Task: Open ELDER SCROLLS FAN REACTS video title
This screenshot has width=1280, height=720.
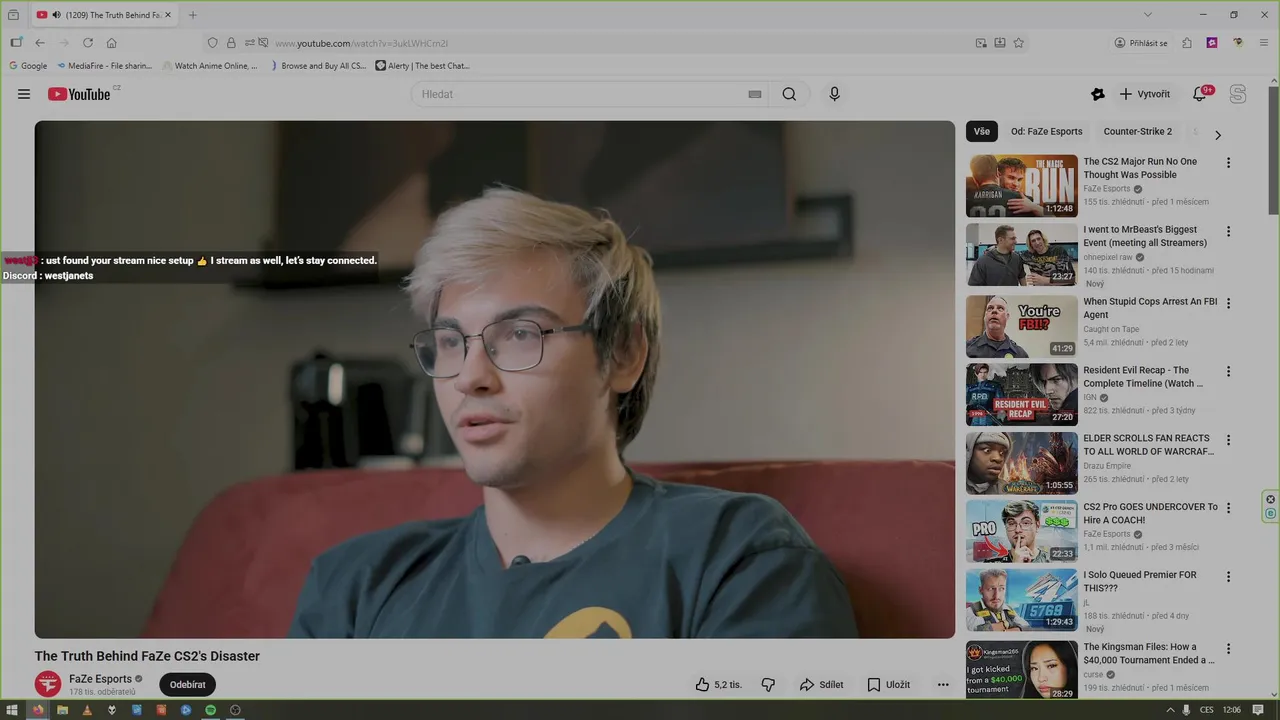Action: (1148, 445)
